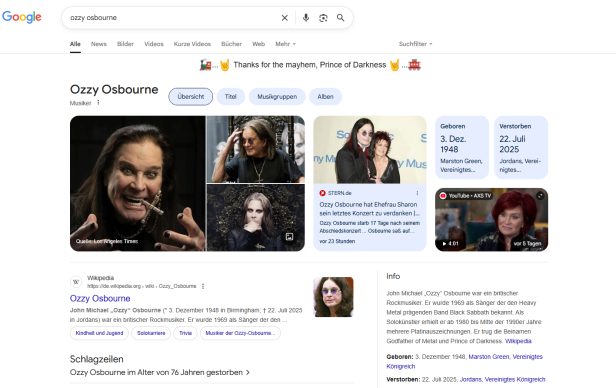Click the YouTube icon on video card
This screenshot has height=388, width=616.
click(443, 196)
